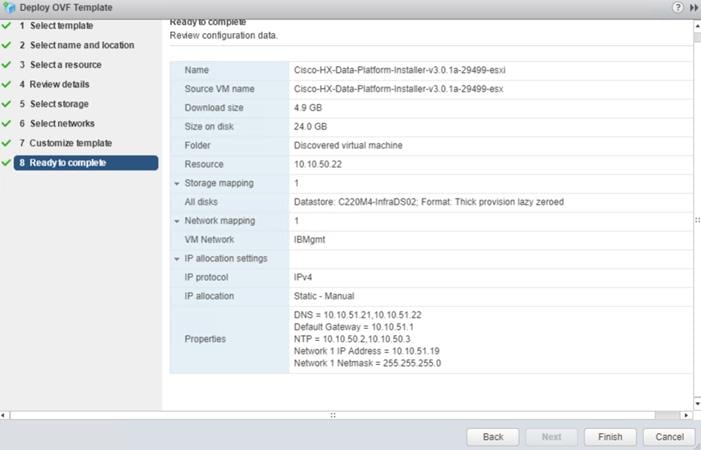
Task: Click the help question mark icon
Action: point(677,8)
